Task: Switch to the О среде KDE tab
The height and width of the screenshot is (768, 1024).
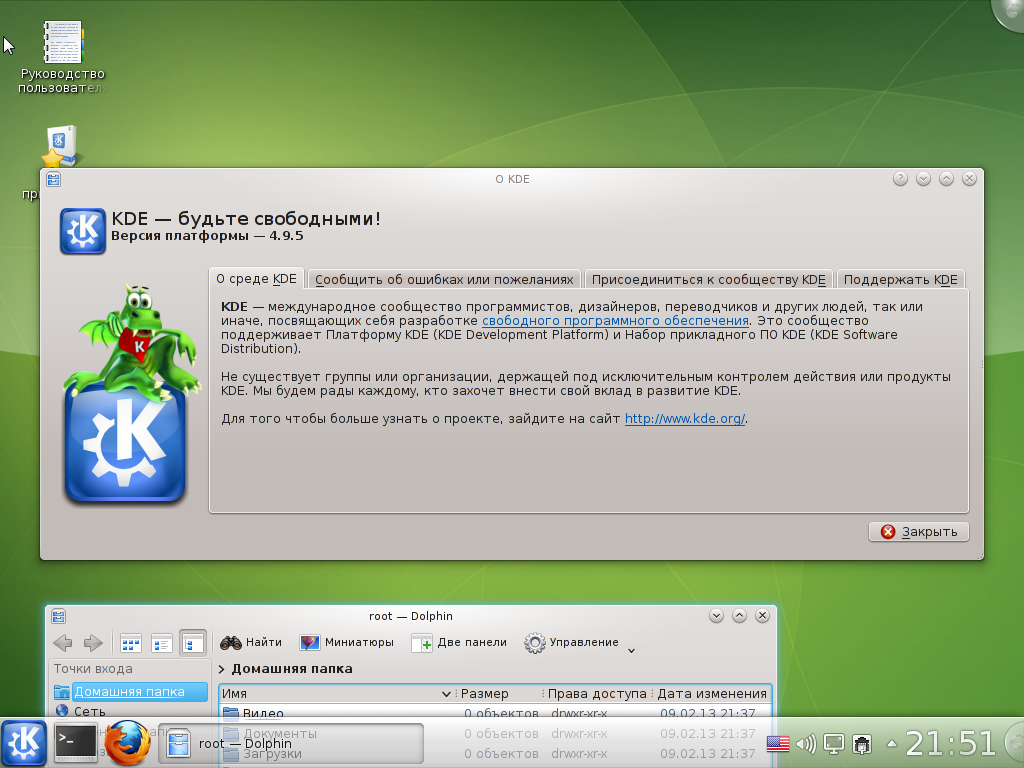Action: coord(256,279)
